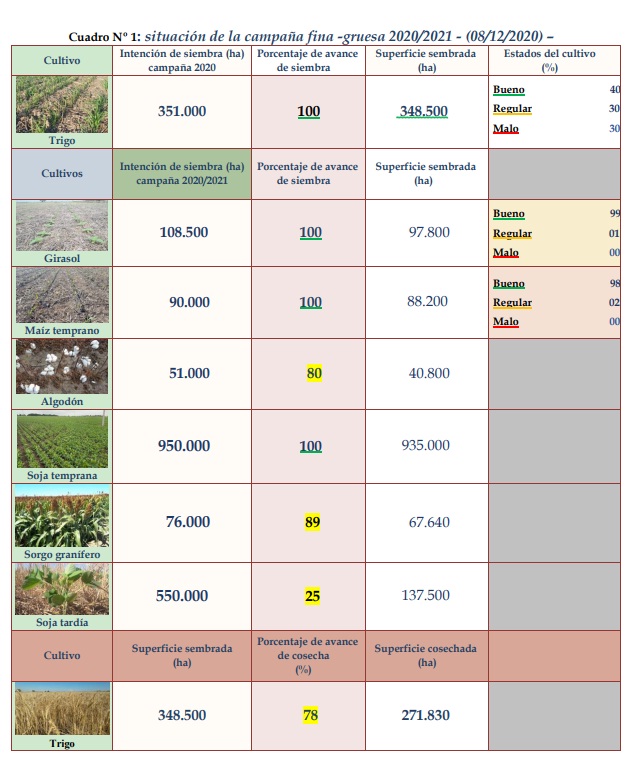635x757 pixels.
Task: Select the 137.500 sown area value
Action: pyautogui.click(x=424, y=596)
